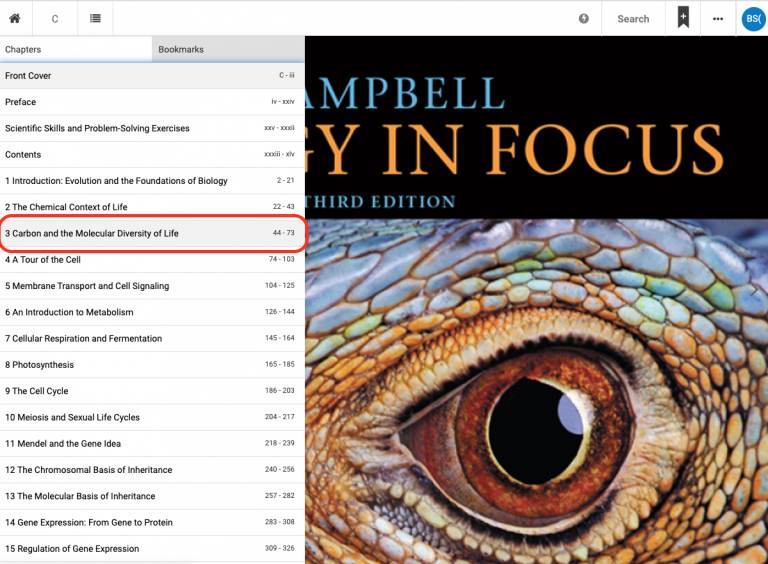
Task: Open the table of contents list icon
Action: click(95, 19)
